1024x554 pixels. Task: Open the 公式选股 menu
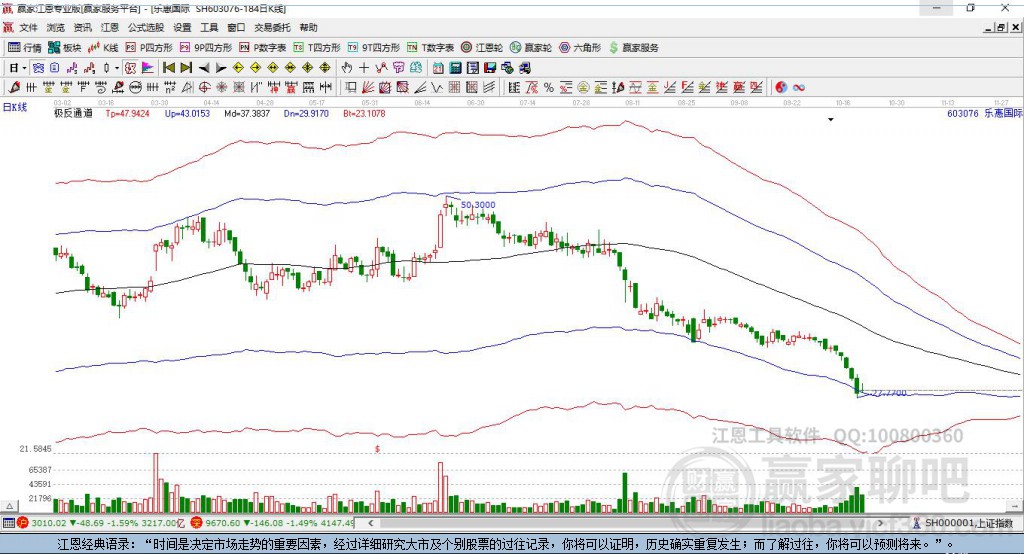pos(146,27)
